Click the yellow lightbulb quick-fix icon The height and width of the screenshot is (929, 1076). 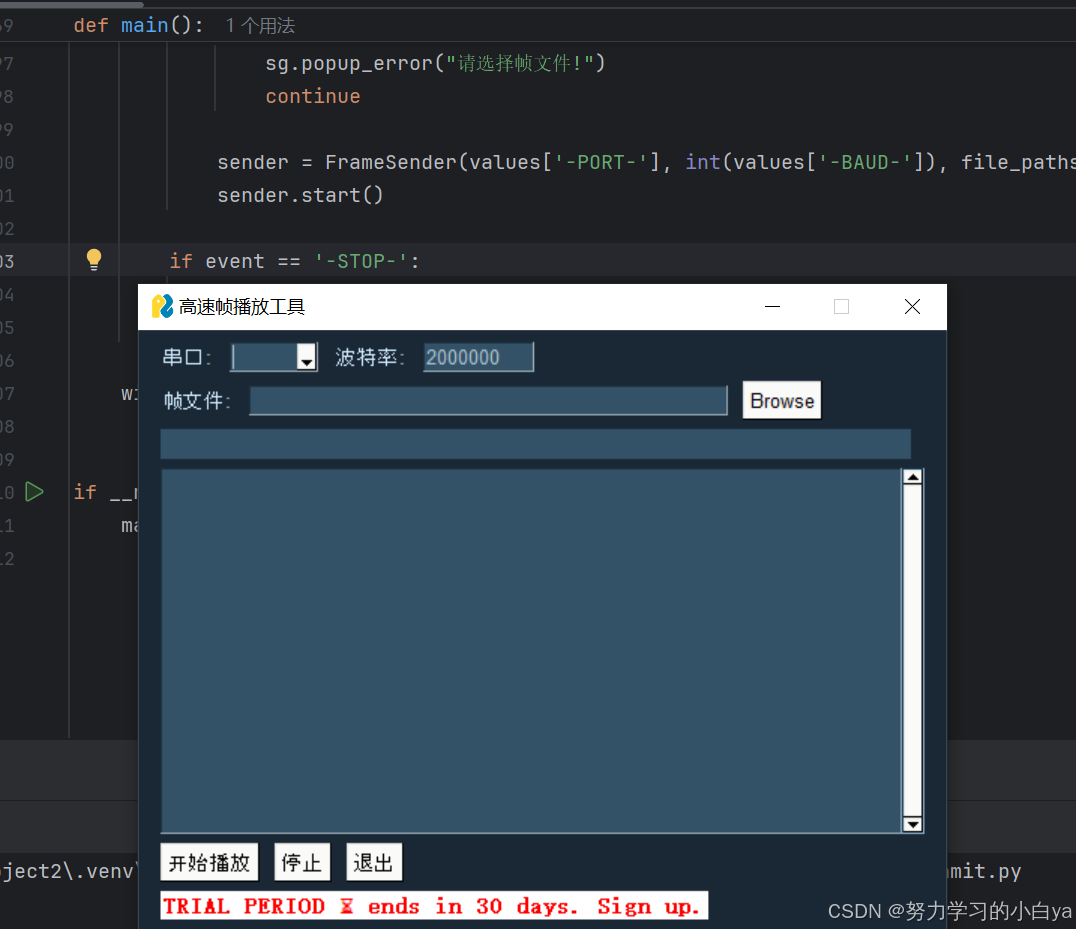[94, 259]
